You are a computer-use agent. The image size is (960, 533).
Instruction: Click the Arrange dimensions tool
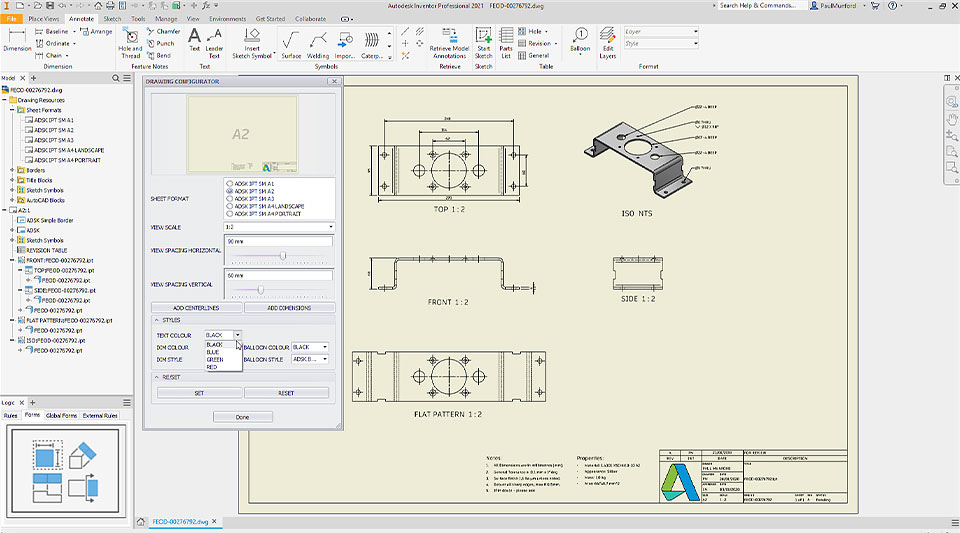pos(96,31)
